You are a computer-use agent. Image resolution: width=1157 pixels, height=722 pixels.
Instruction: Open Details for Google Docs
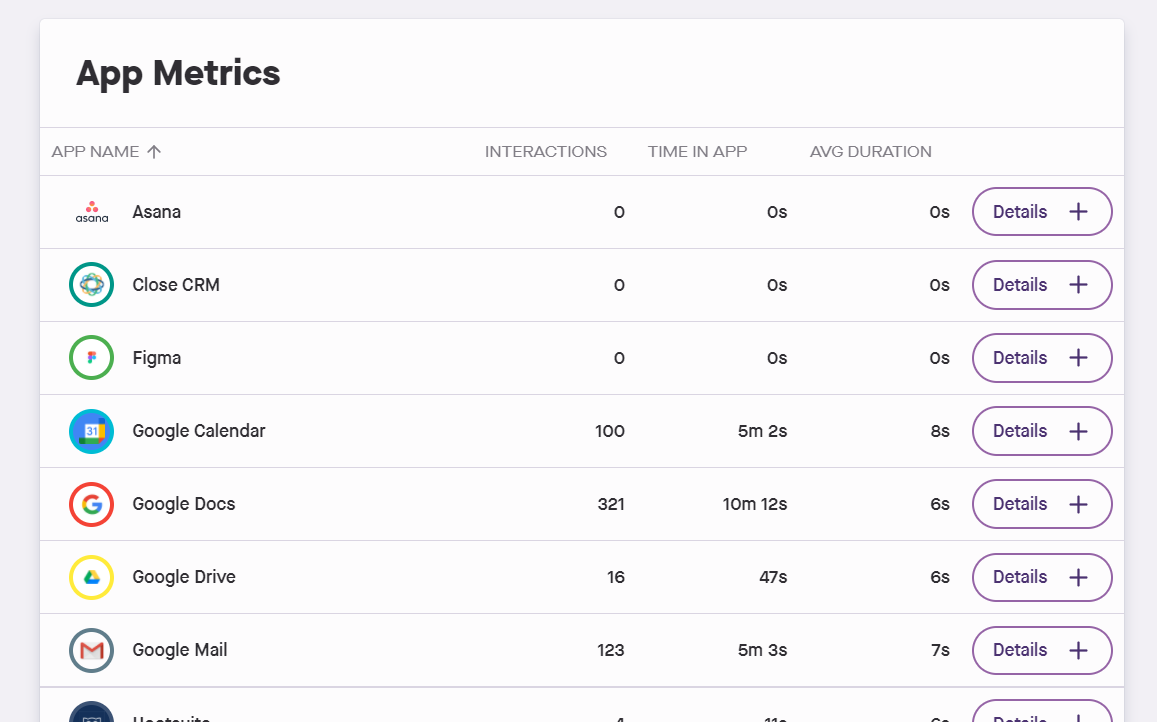point(1042,504)
